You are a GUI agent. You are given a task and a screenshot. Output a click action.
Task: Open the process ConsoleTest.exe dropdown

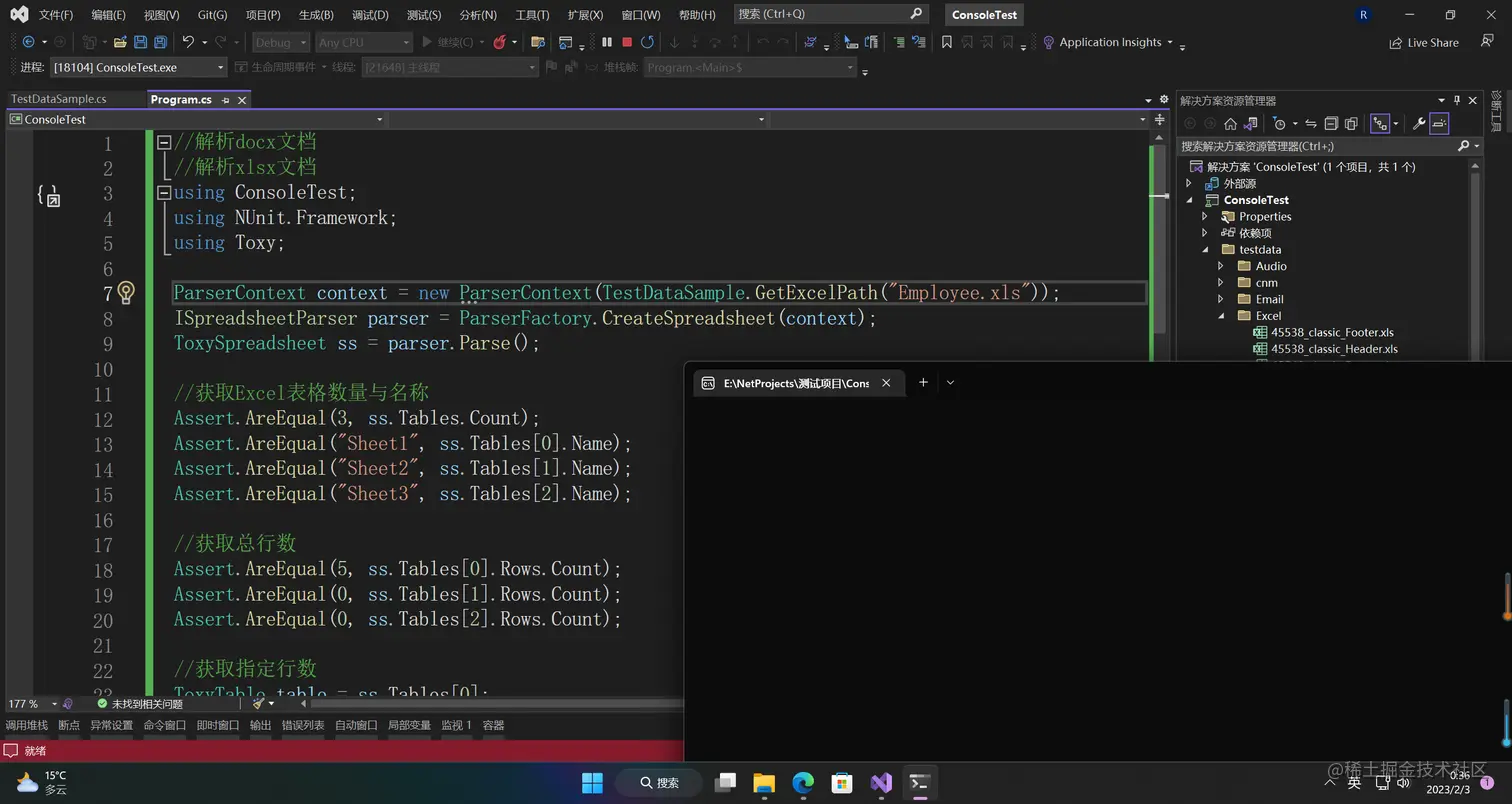click(138, 67)
